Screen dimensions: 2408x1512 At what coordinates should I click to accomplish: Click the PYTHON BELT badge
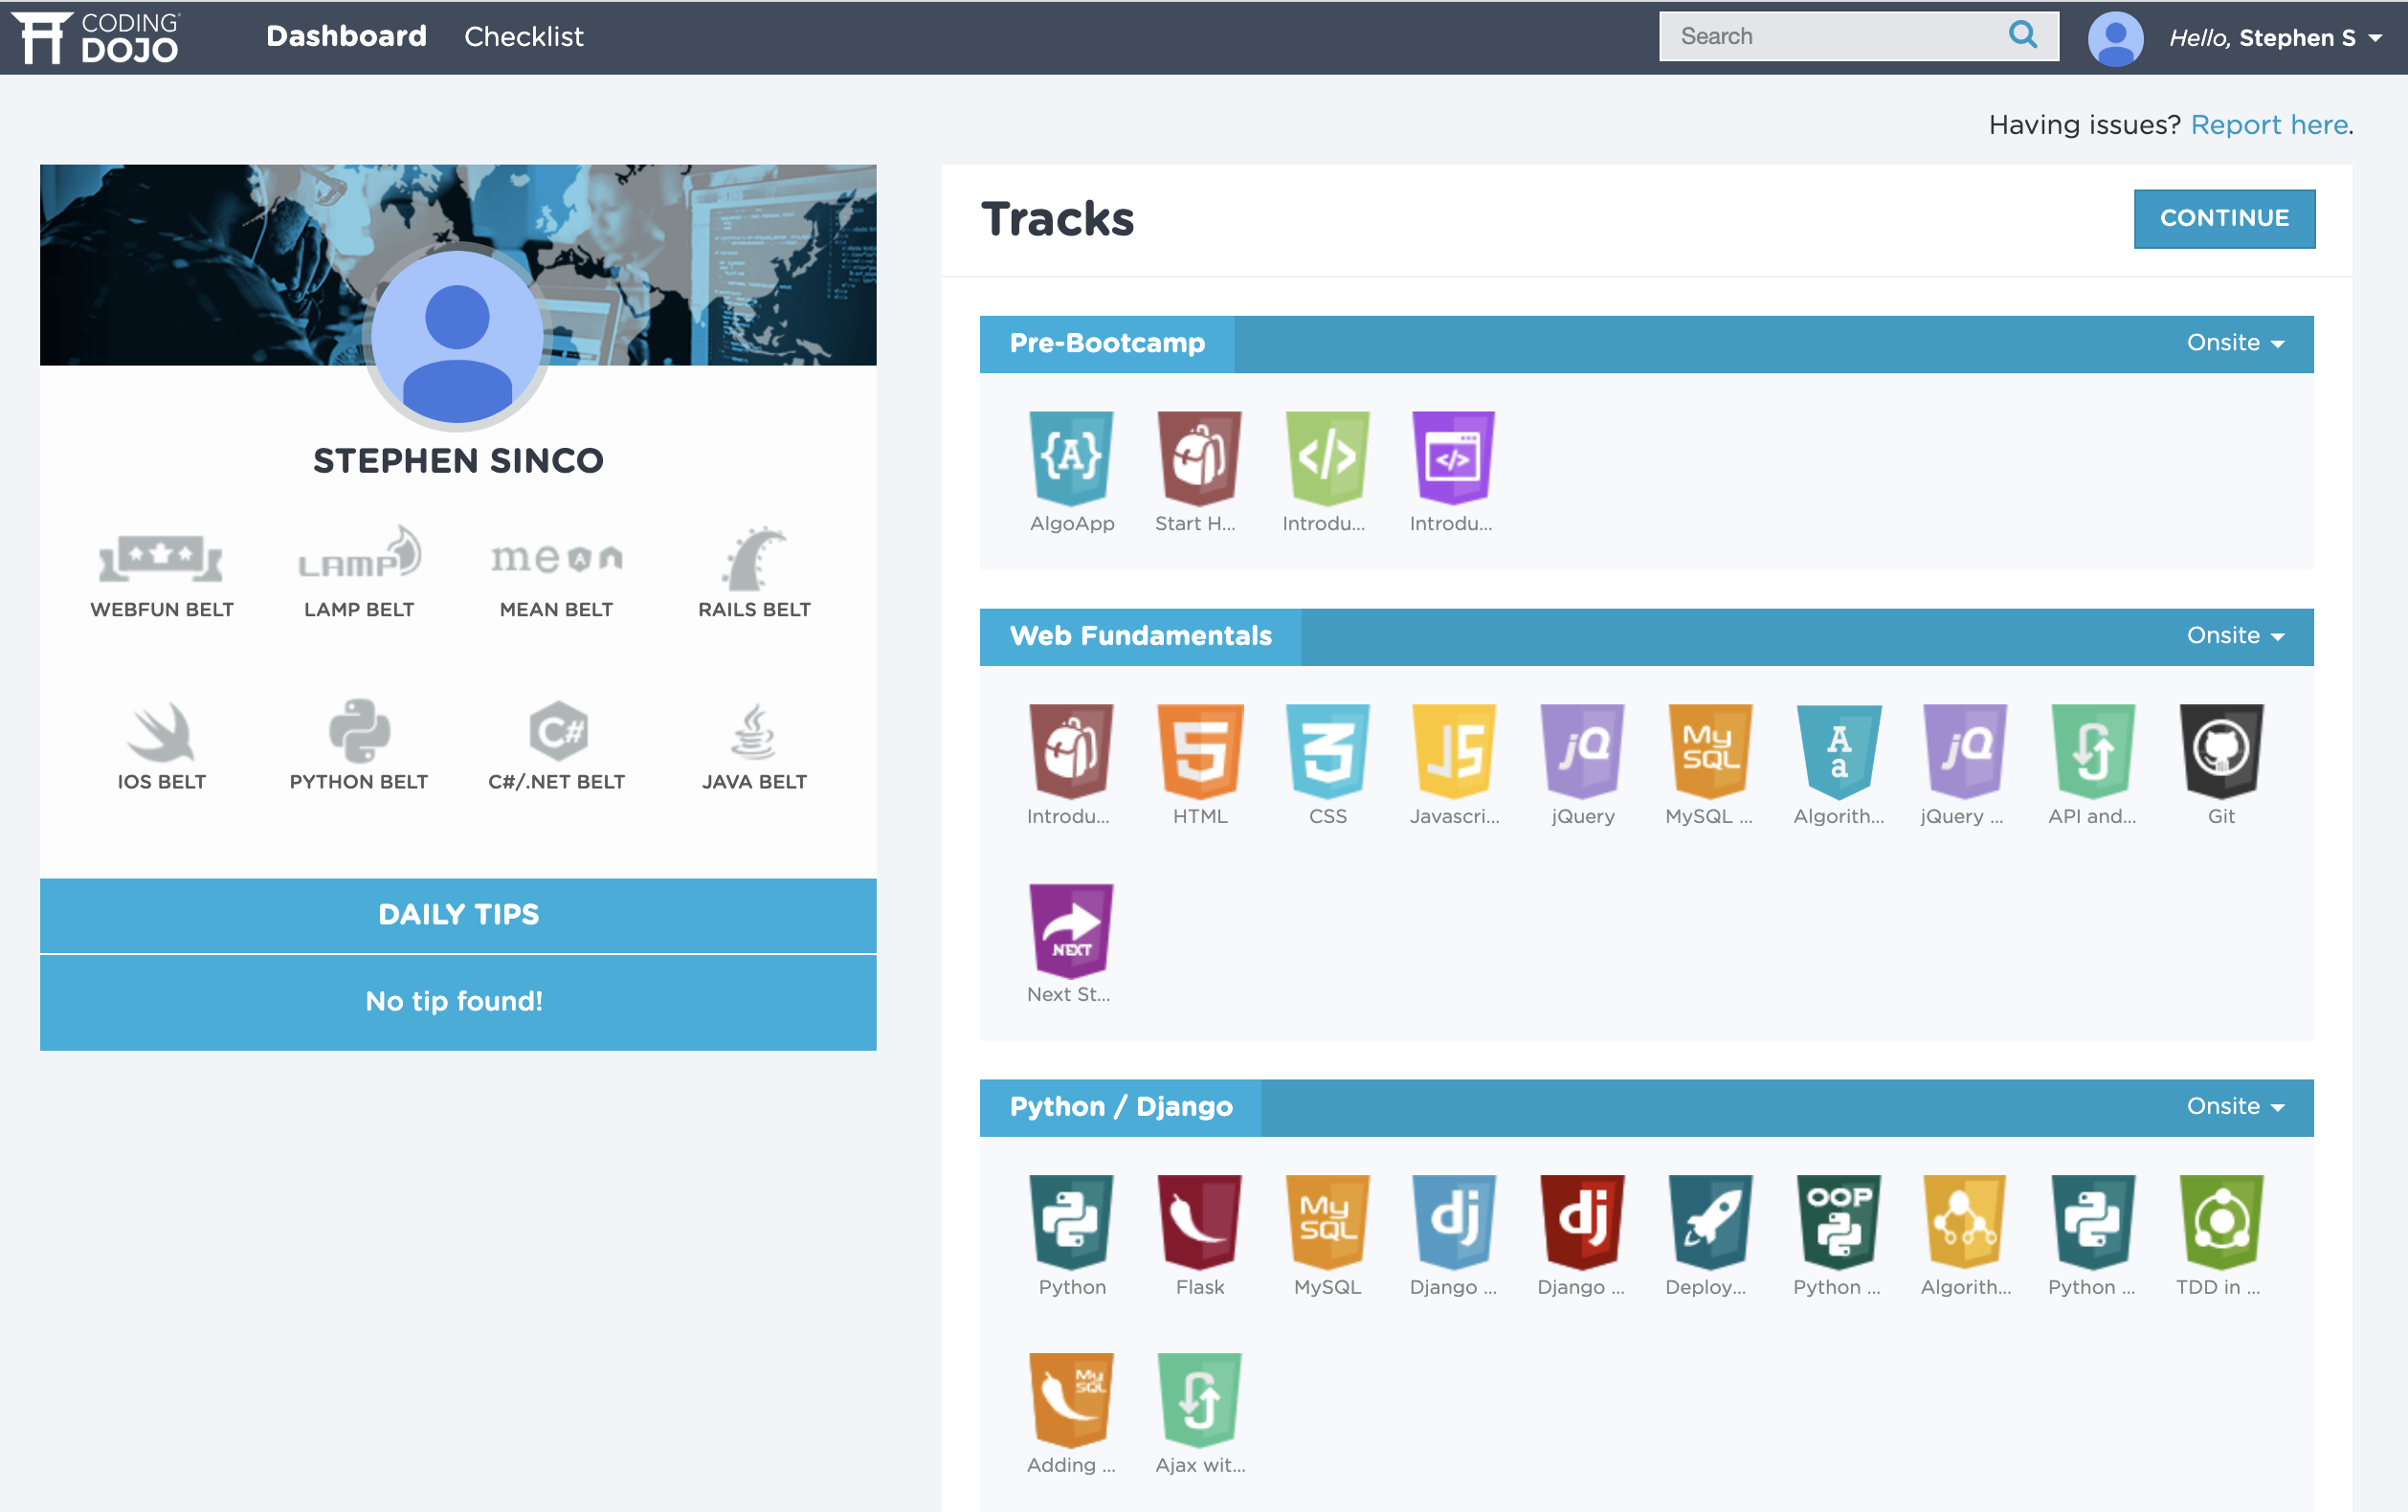click(359, 746)
